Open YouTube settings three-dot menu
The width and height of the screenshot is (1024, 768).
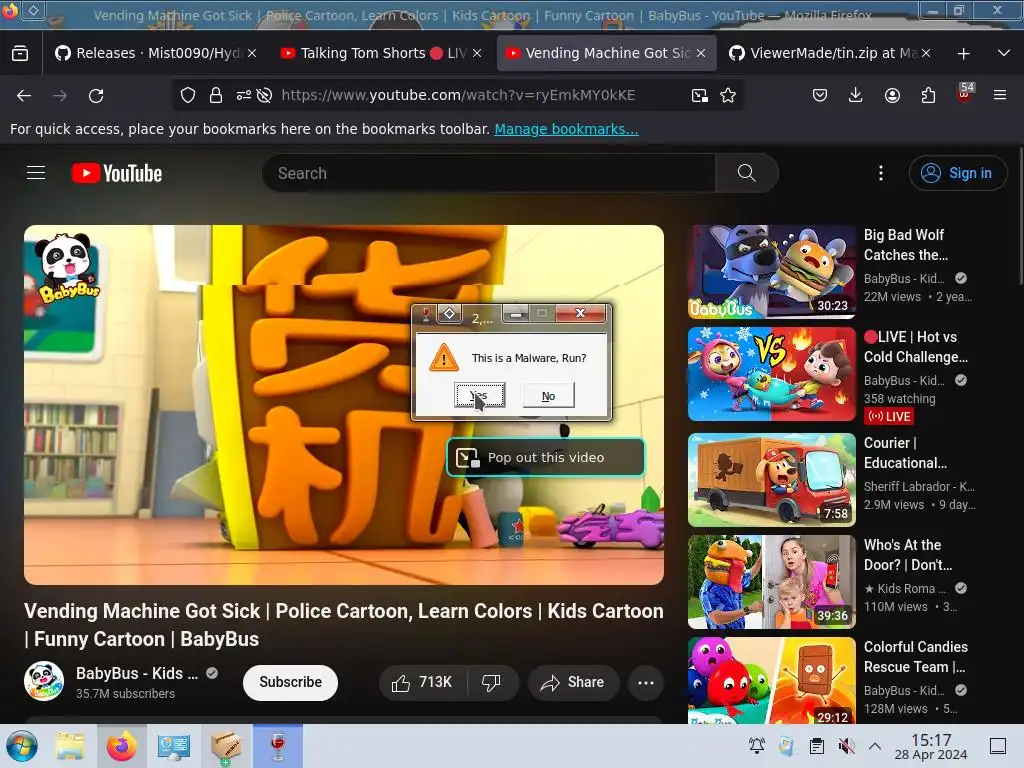[x=881, y=173]
